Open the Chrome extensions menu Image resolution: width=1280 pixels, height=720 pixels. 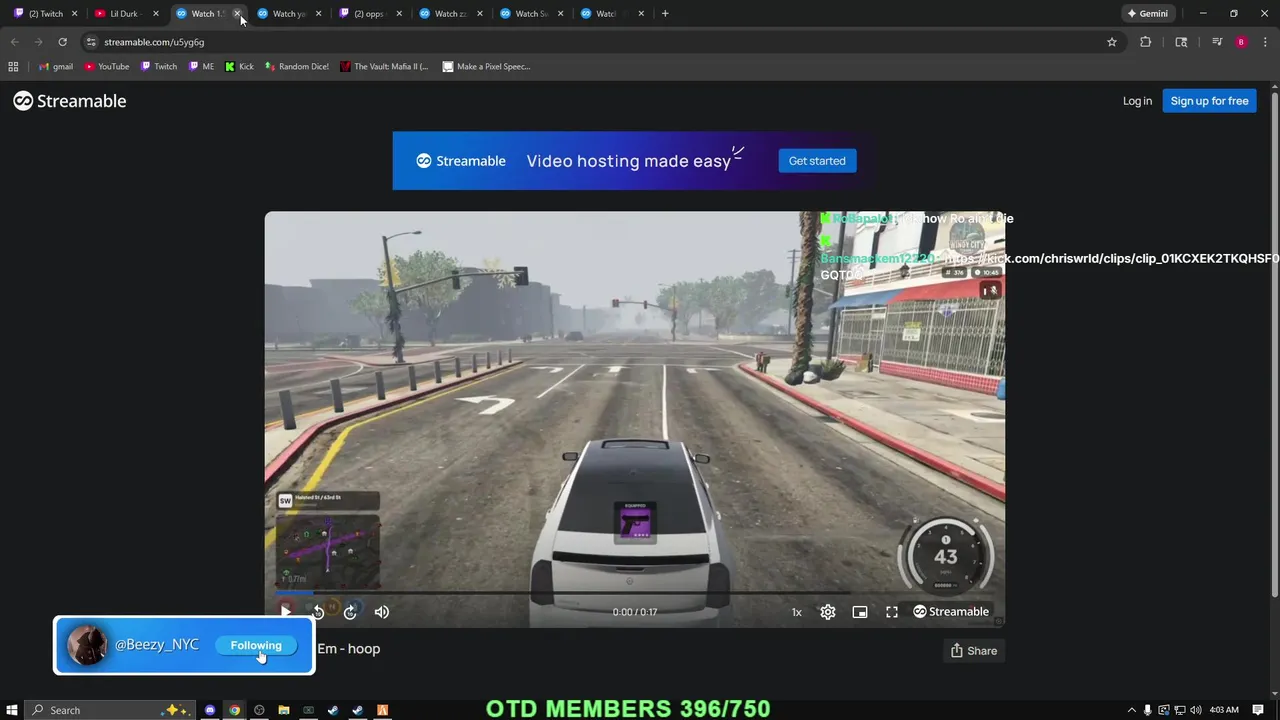[1146, 42]
